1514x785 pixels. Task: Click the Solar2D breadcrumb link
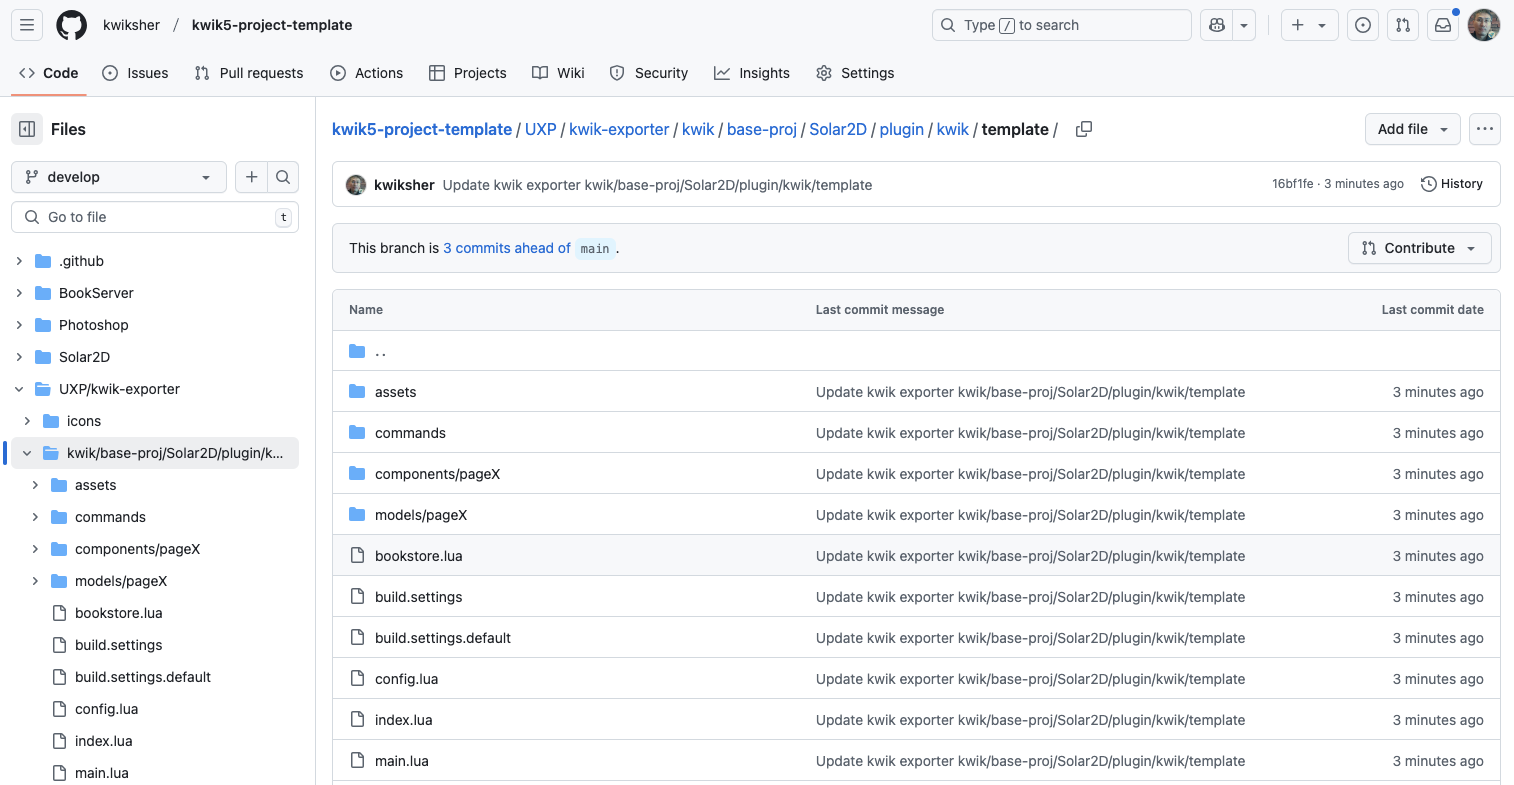pyautogui.click(x=838, y=129)
